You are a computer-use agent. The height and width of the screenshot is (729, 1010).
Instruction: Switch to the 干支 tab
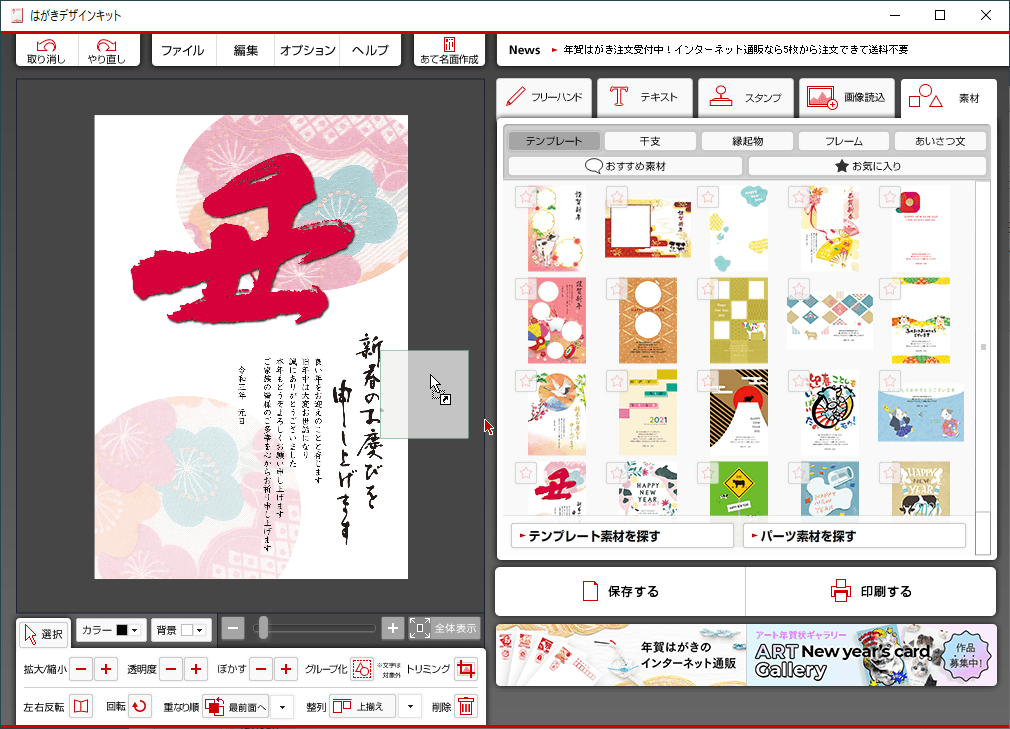(650, 141)
